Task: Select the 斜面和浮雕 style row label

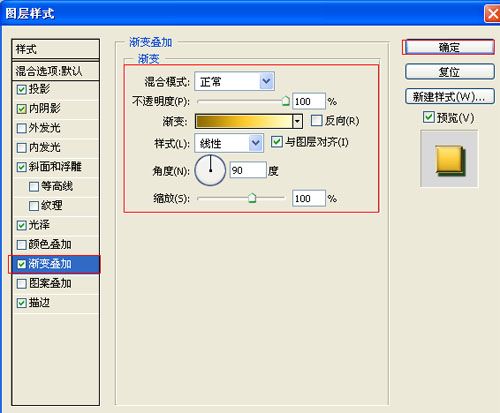Action: pyautogui.click(x=55, y=167)
